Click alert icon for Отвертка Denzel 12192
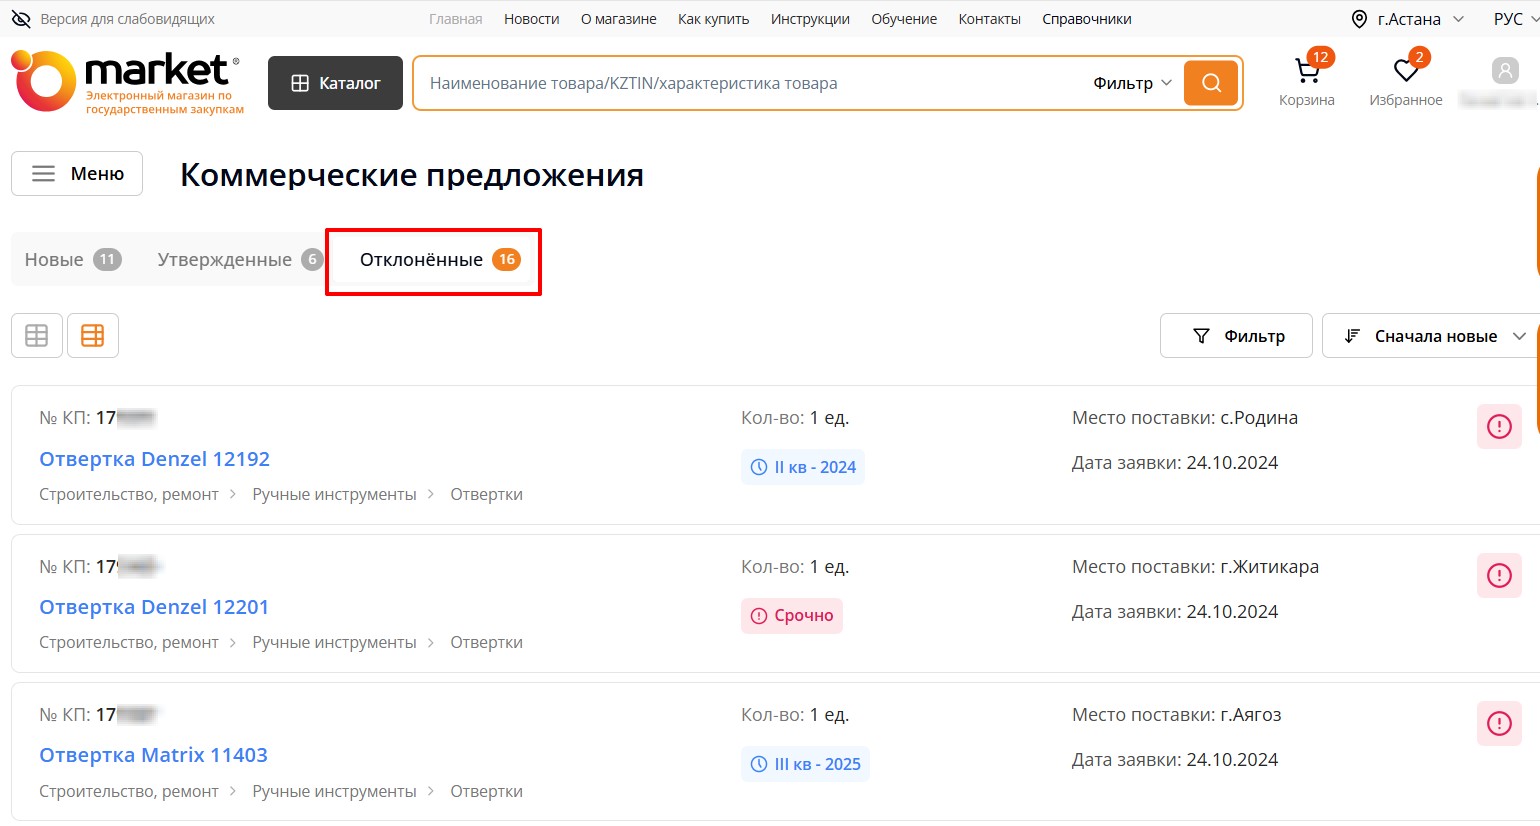The width and height of the screenshot is (1540, 826). click(x=1498, y=427)
